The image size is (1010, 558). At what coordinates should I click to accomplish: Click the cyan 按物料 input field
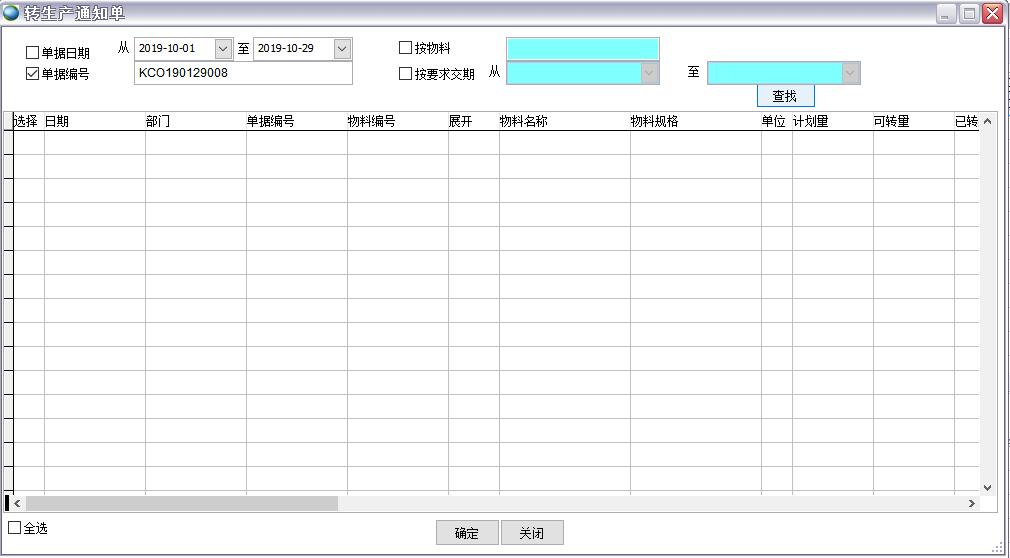tap(582, 49)
